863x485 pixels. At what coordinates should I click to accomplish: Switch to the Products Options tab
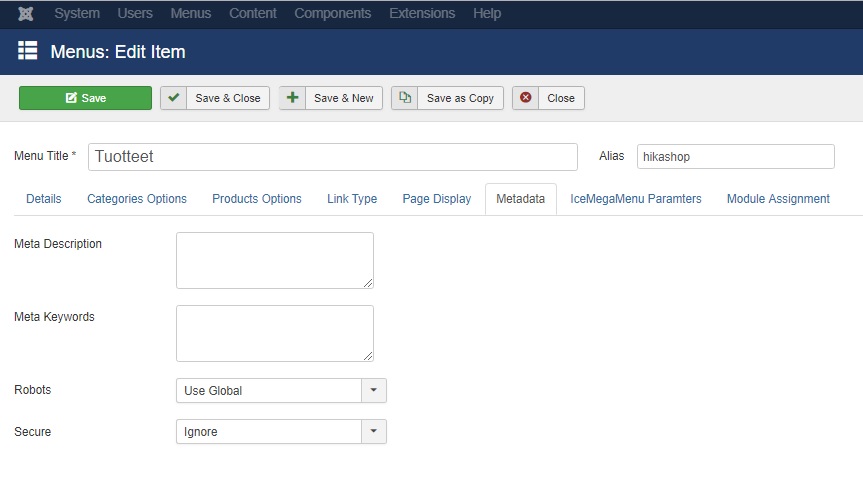(x=256, y=199)
